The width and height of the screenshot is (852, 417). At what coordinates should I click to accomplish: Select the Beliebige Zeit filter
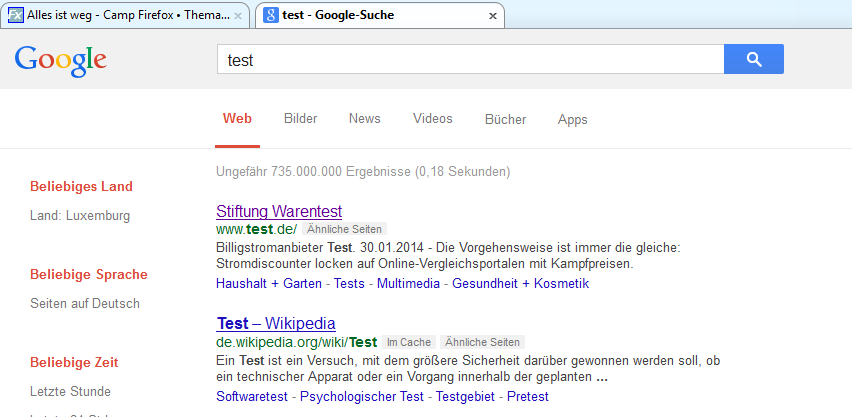pyautogui.click(x=74, y=363)
